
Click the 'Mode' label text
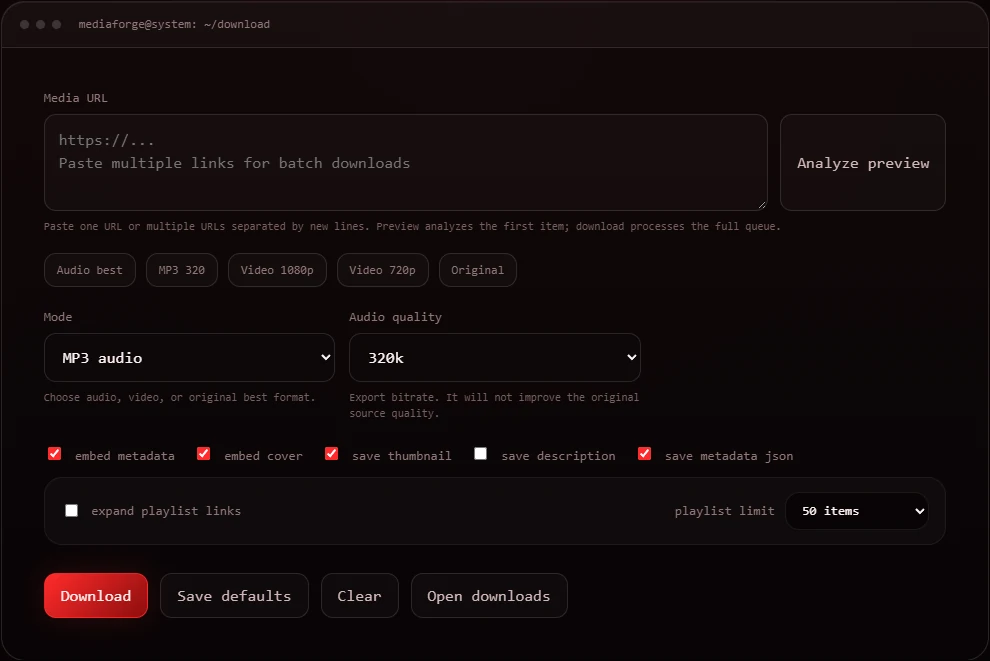[x=57, y=317]
